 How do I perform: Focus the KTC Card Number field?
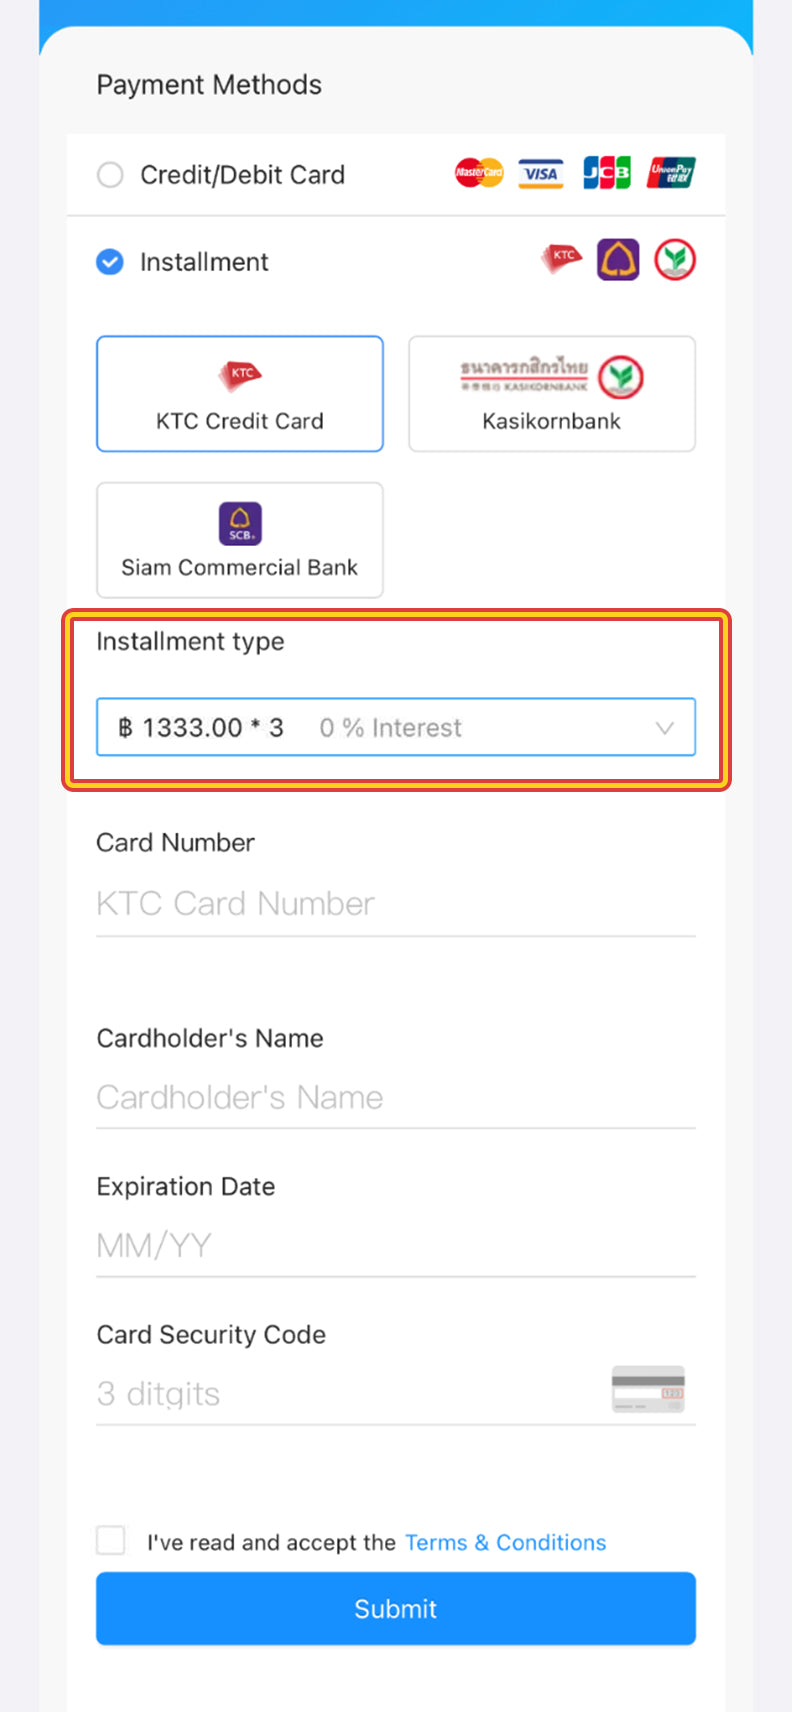[395, 904]
